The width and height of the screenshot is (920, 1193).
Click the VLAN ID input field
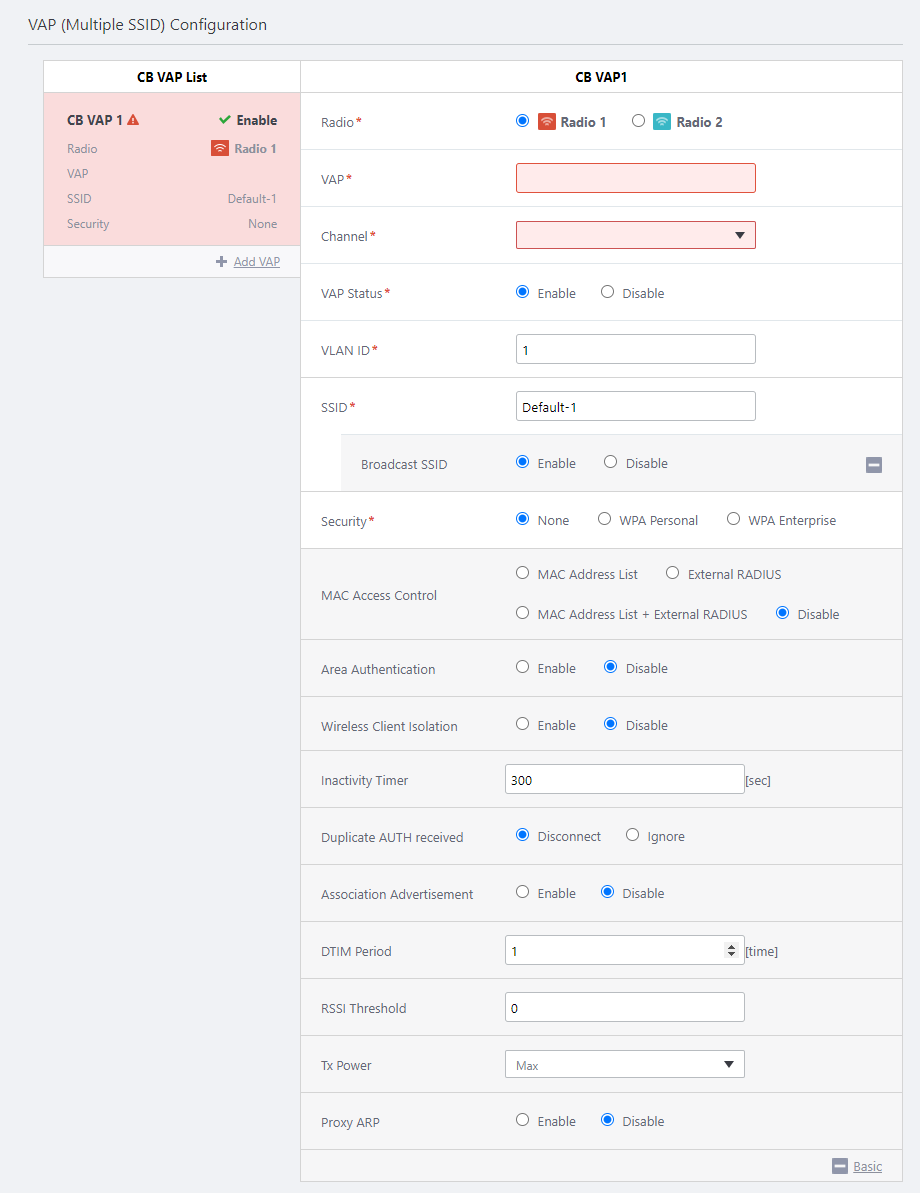click(635, 349)
